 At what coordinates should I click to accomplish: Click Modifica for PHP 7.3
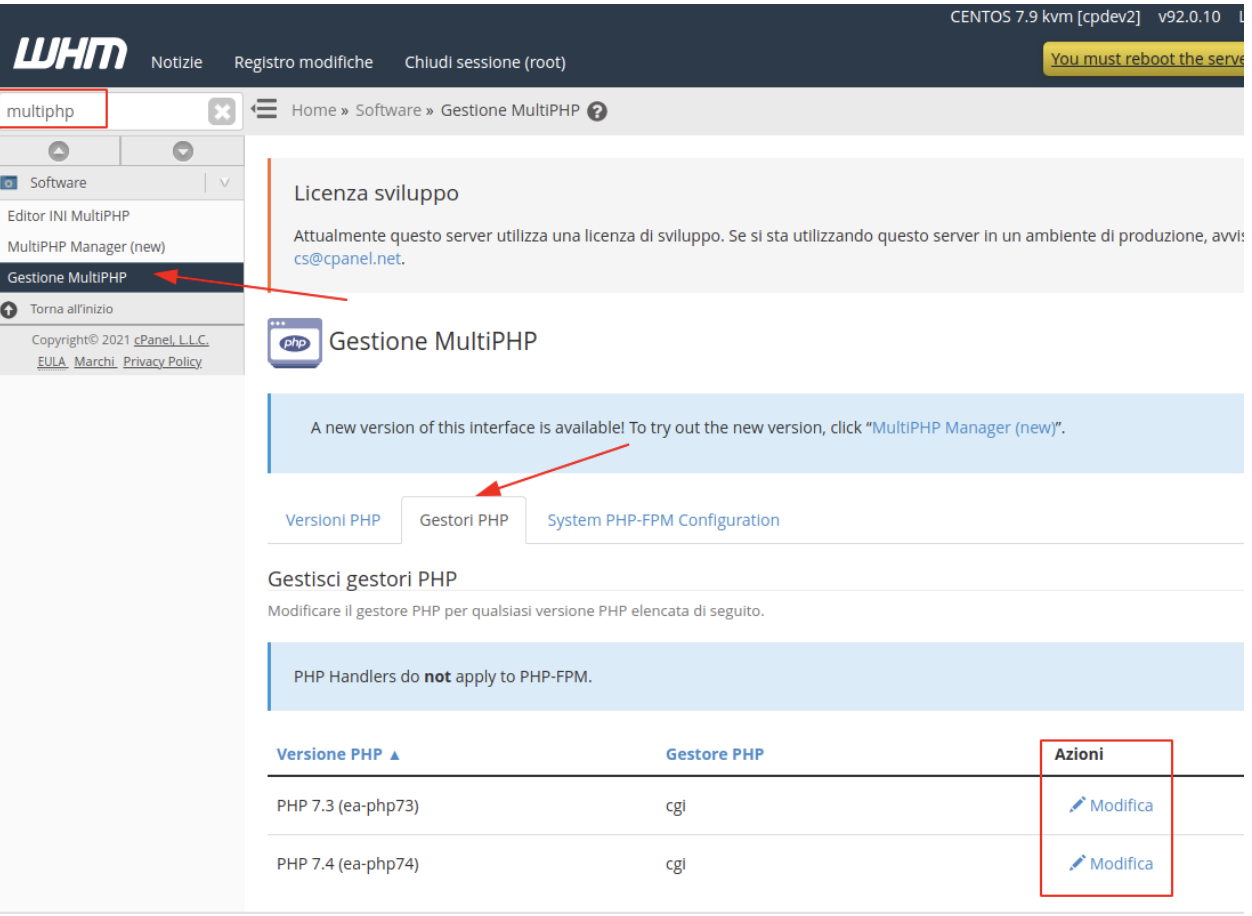(x=1121, y=805)
